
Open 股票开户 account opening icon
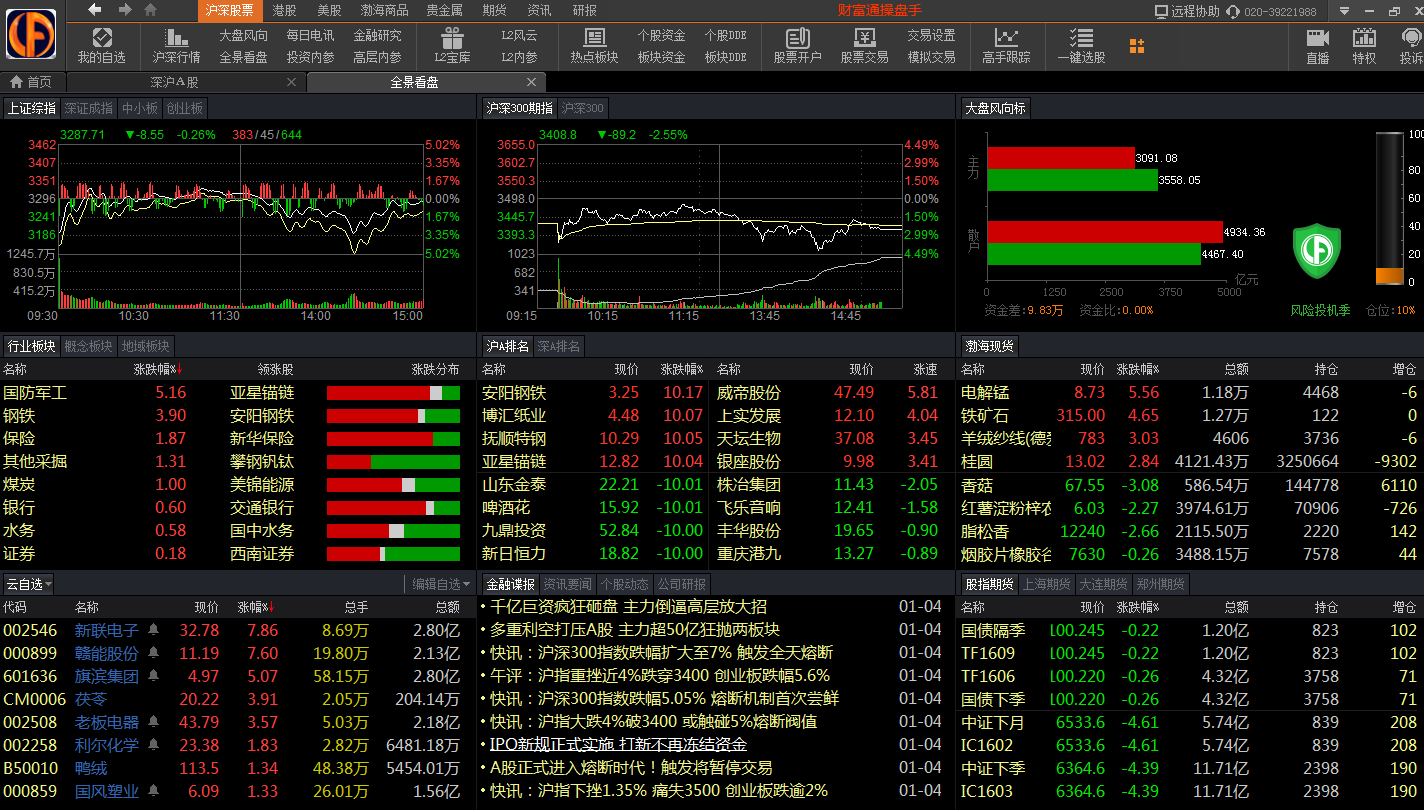tap(797, 39)
